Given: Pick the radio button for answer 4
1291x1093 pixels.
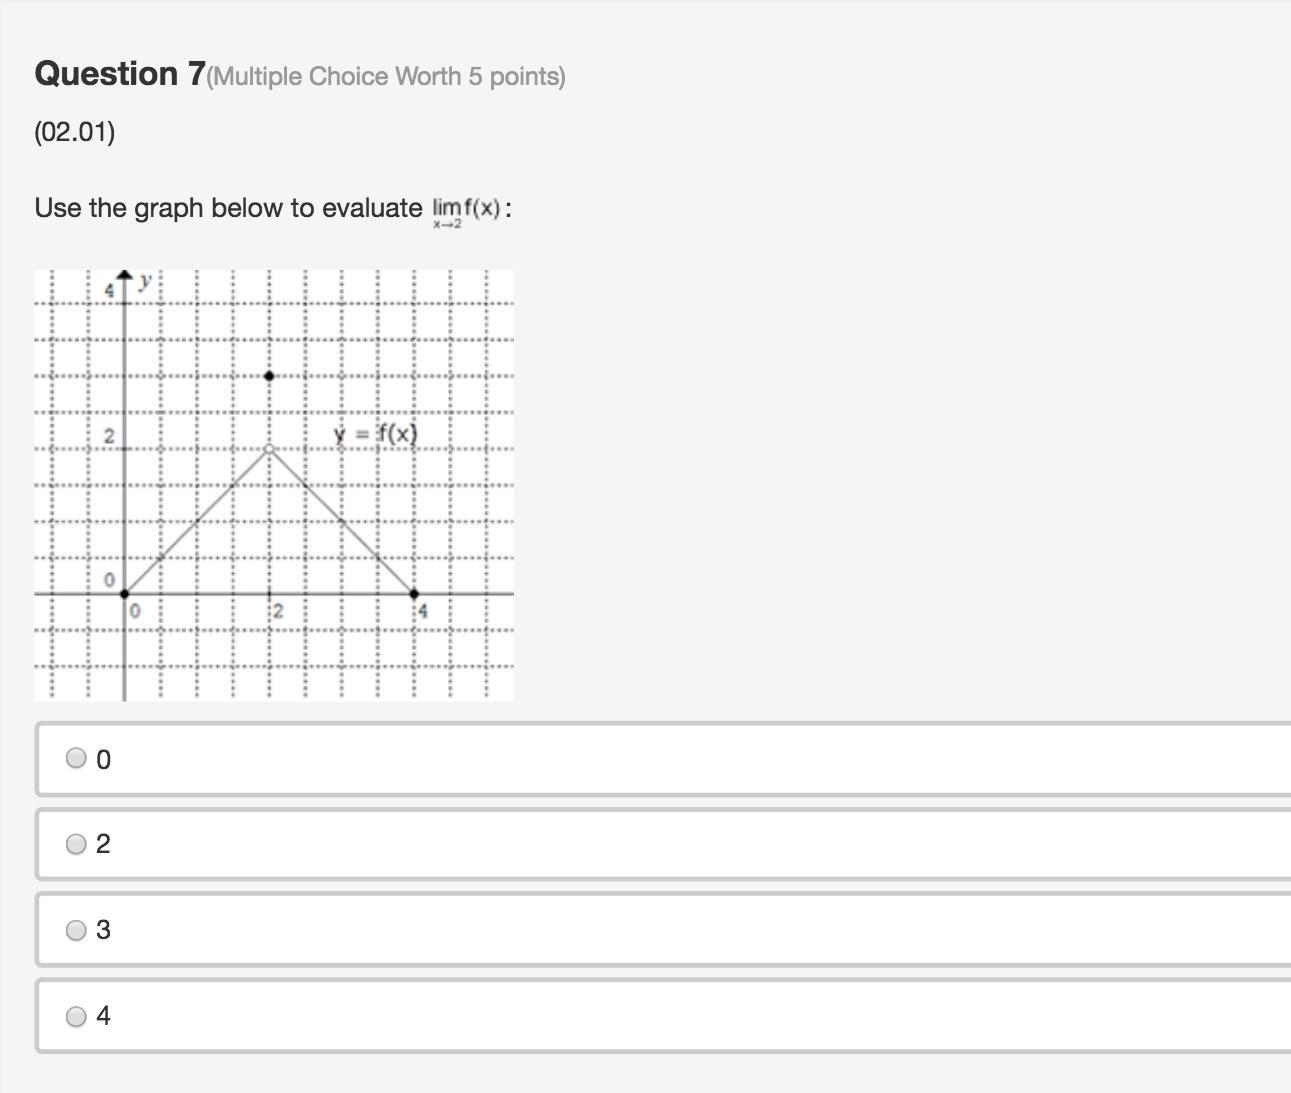Looking at the screenshot, I should (x=76, y=1016).
